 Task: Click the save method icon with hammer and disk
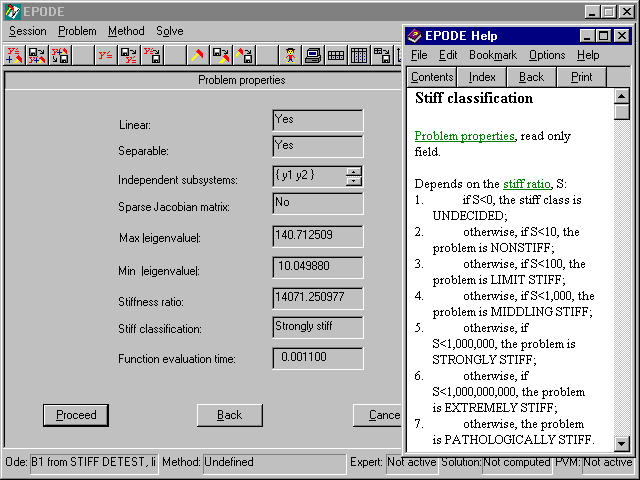(244, 55)
